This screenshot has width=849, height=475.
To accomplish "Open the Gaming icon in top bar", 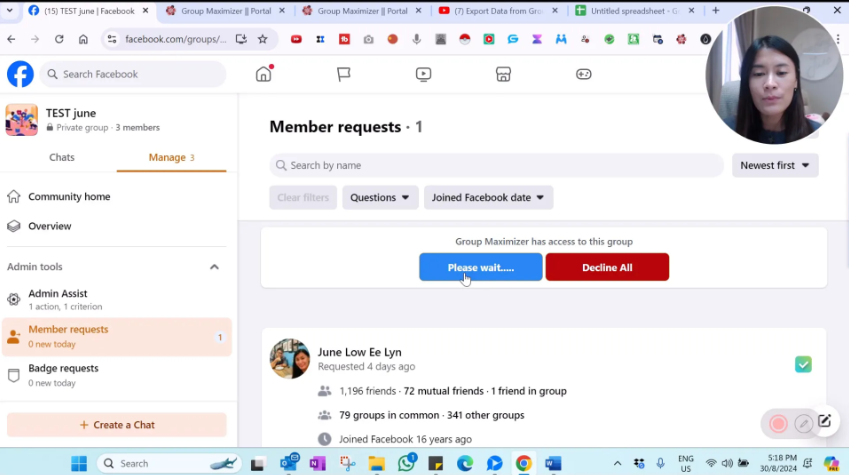I will (584, 74).
